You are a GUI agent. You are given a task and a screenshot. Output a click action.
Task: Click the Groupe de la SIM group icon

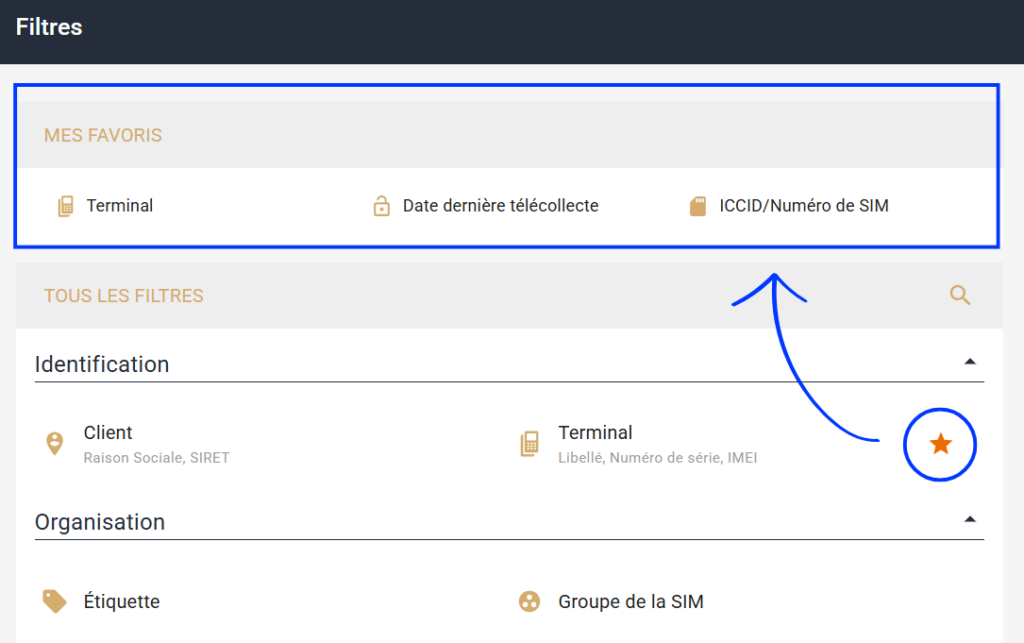click(x=529, y=601)
